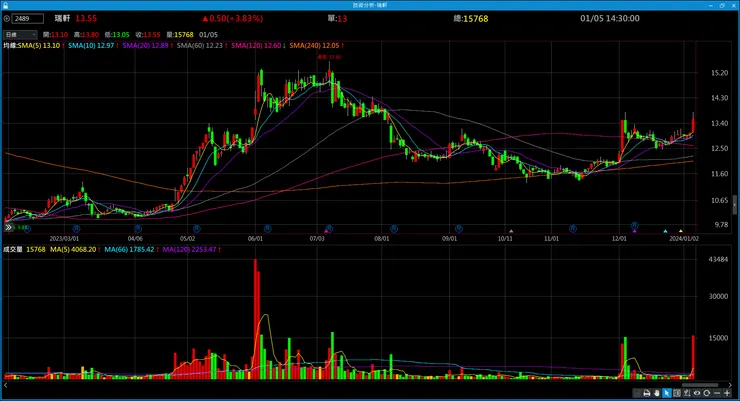
Task: Click the single volume 單:13 value
Action: (x=337, y=18)
